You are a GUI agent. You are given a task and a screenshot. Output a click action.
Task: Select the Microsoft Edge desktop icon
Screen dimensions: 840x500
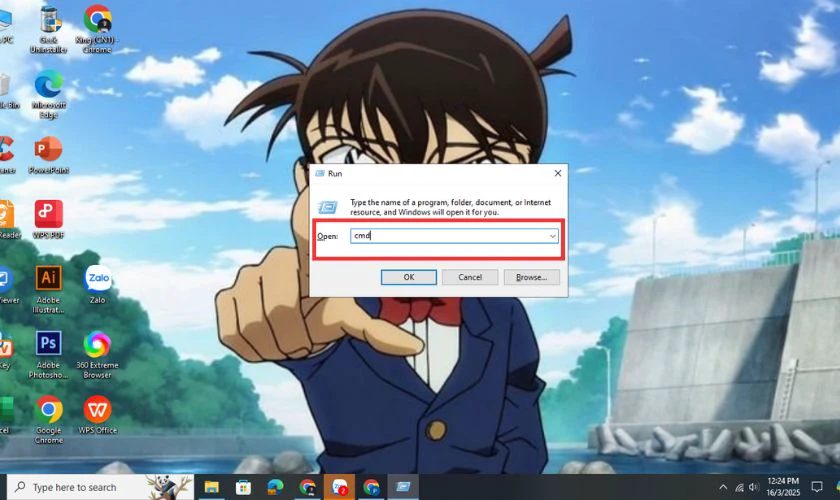click(x=49, y=94)
